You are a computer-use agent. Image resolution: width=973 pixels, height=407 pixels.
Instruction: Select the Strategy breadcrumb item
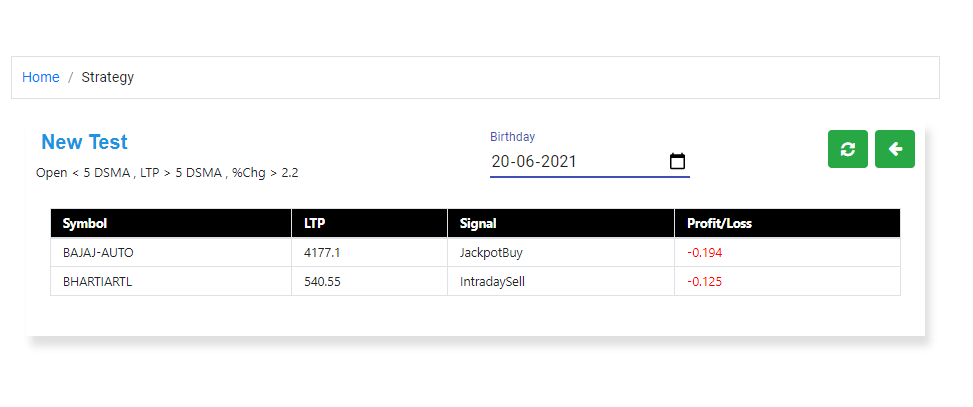point(107,77)
